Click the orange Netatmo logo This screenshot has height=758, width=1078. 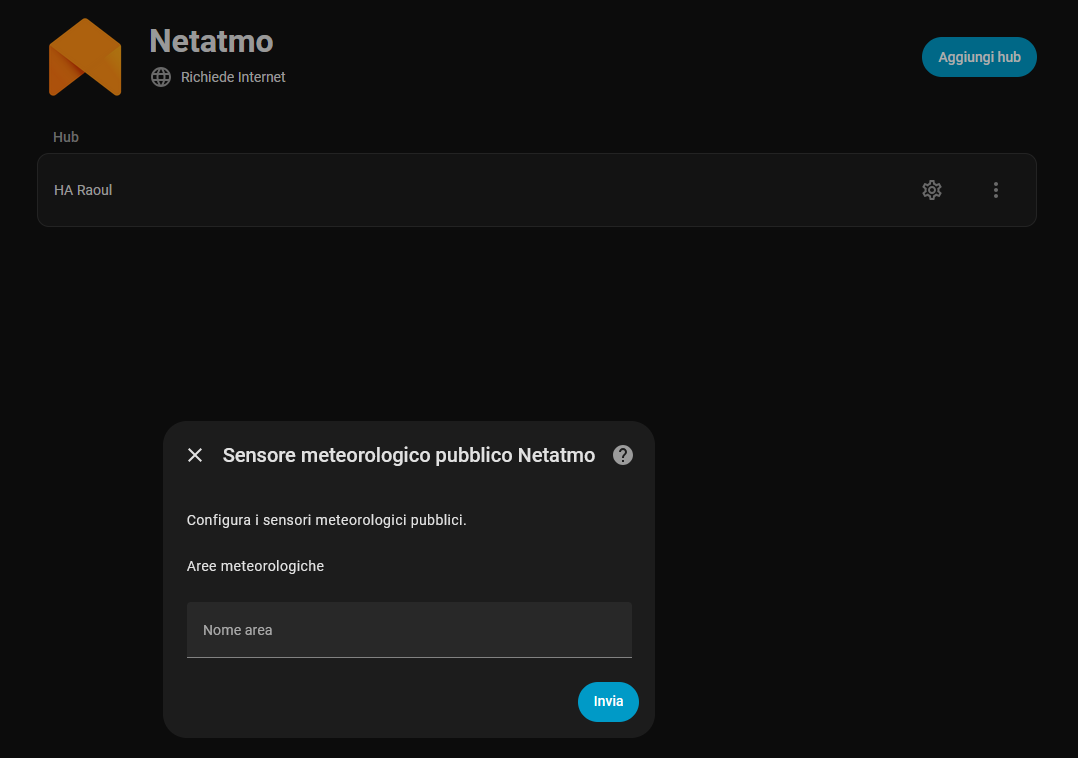click(85, 58)
